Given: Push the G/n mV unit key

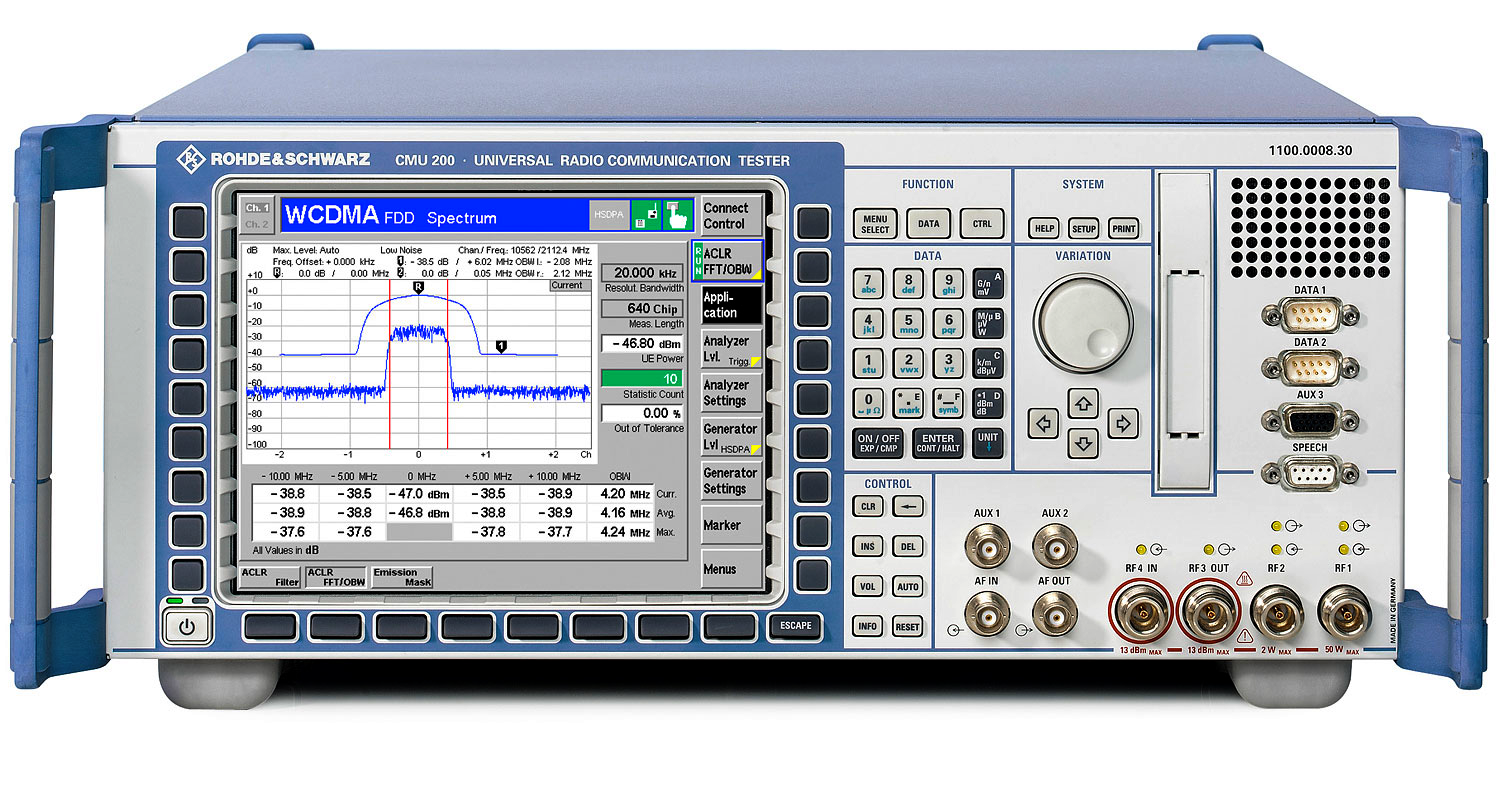Looking at the screenshot, I should coord(988,284).
